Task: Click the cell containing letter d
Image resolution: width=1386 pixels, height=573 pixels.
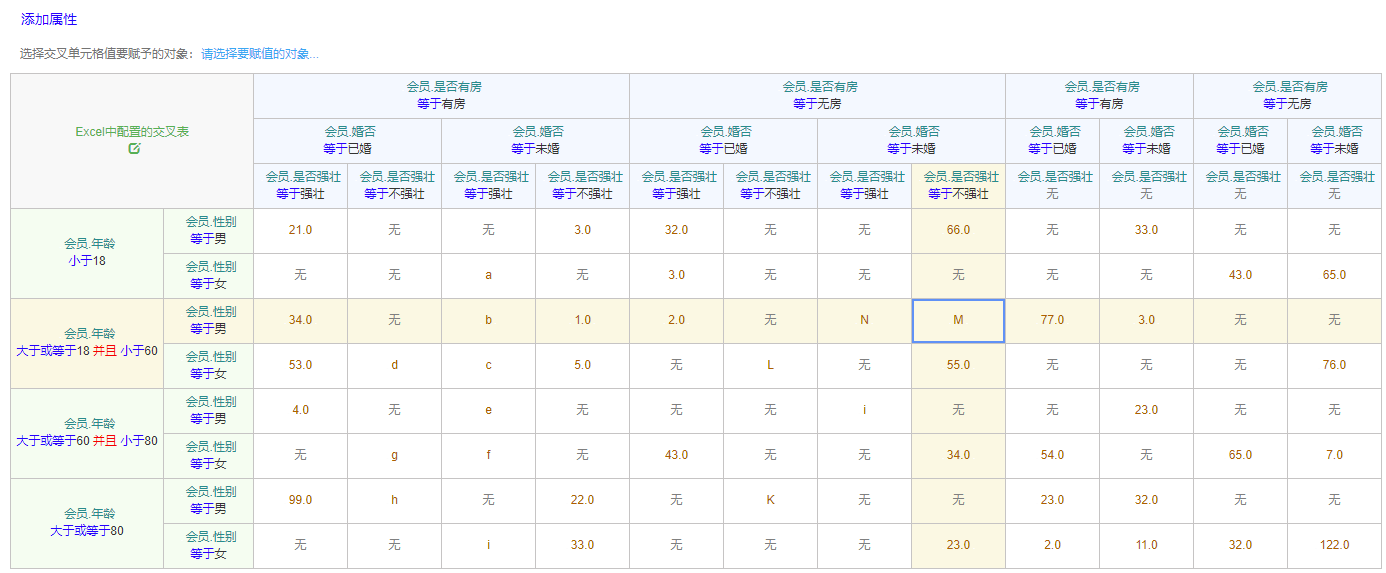Action: point(394,366)
